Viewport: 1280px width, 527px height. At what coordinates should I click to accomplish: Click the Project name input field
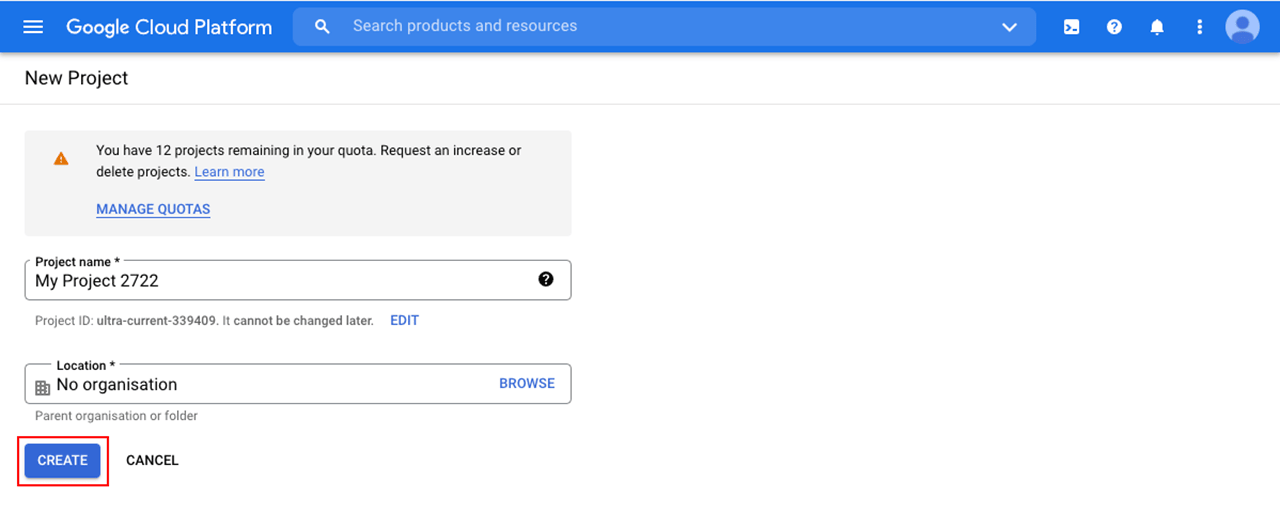click(297, 280)
